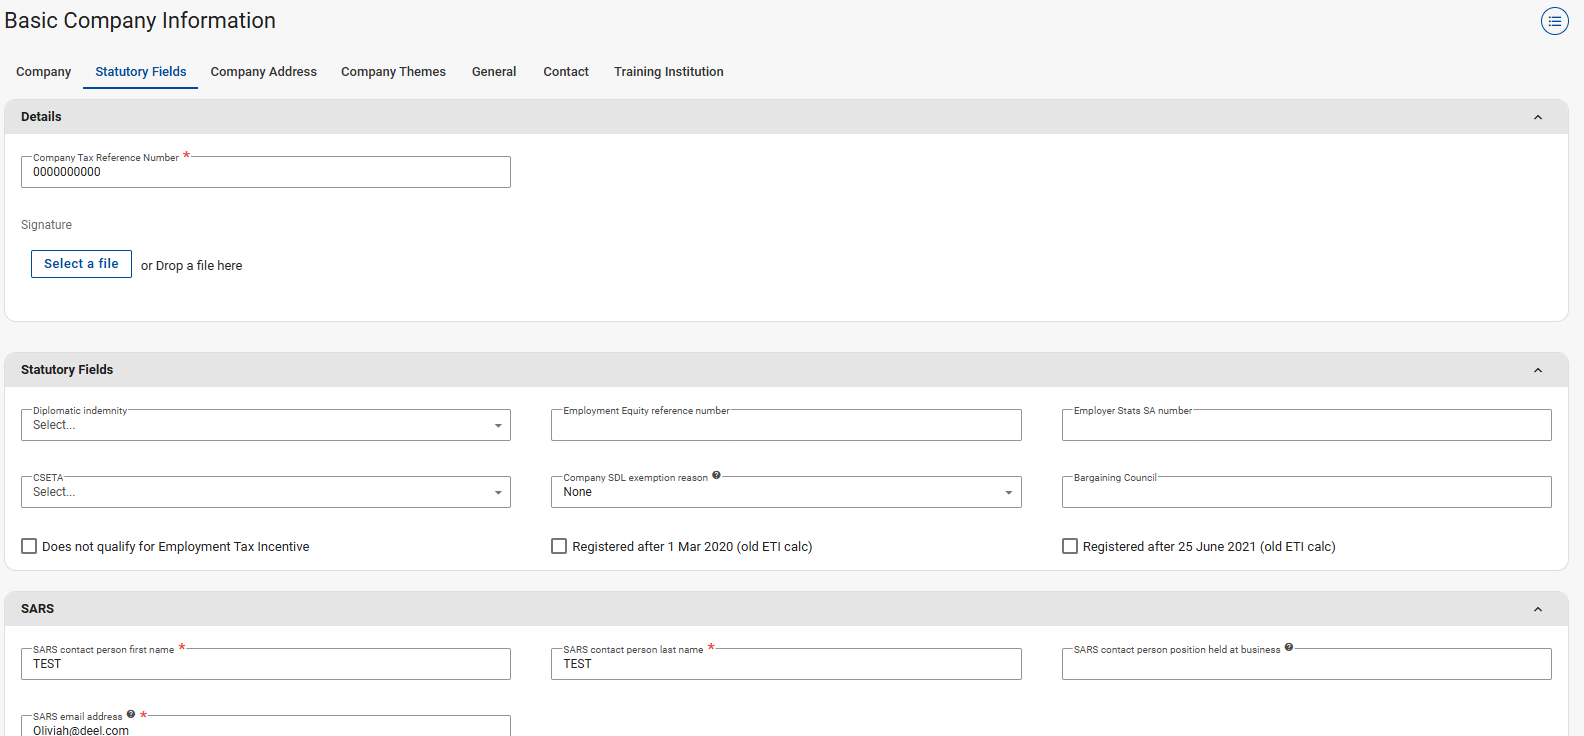Click help icon beside SARS email address
Image resolution: width=1584 pixels, height=736 pixels.
(131, 715)
